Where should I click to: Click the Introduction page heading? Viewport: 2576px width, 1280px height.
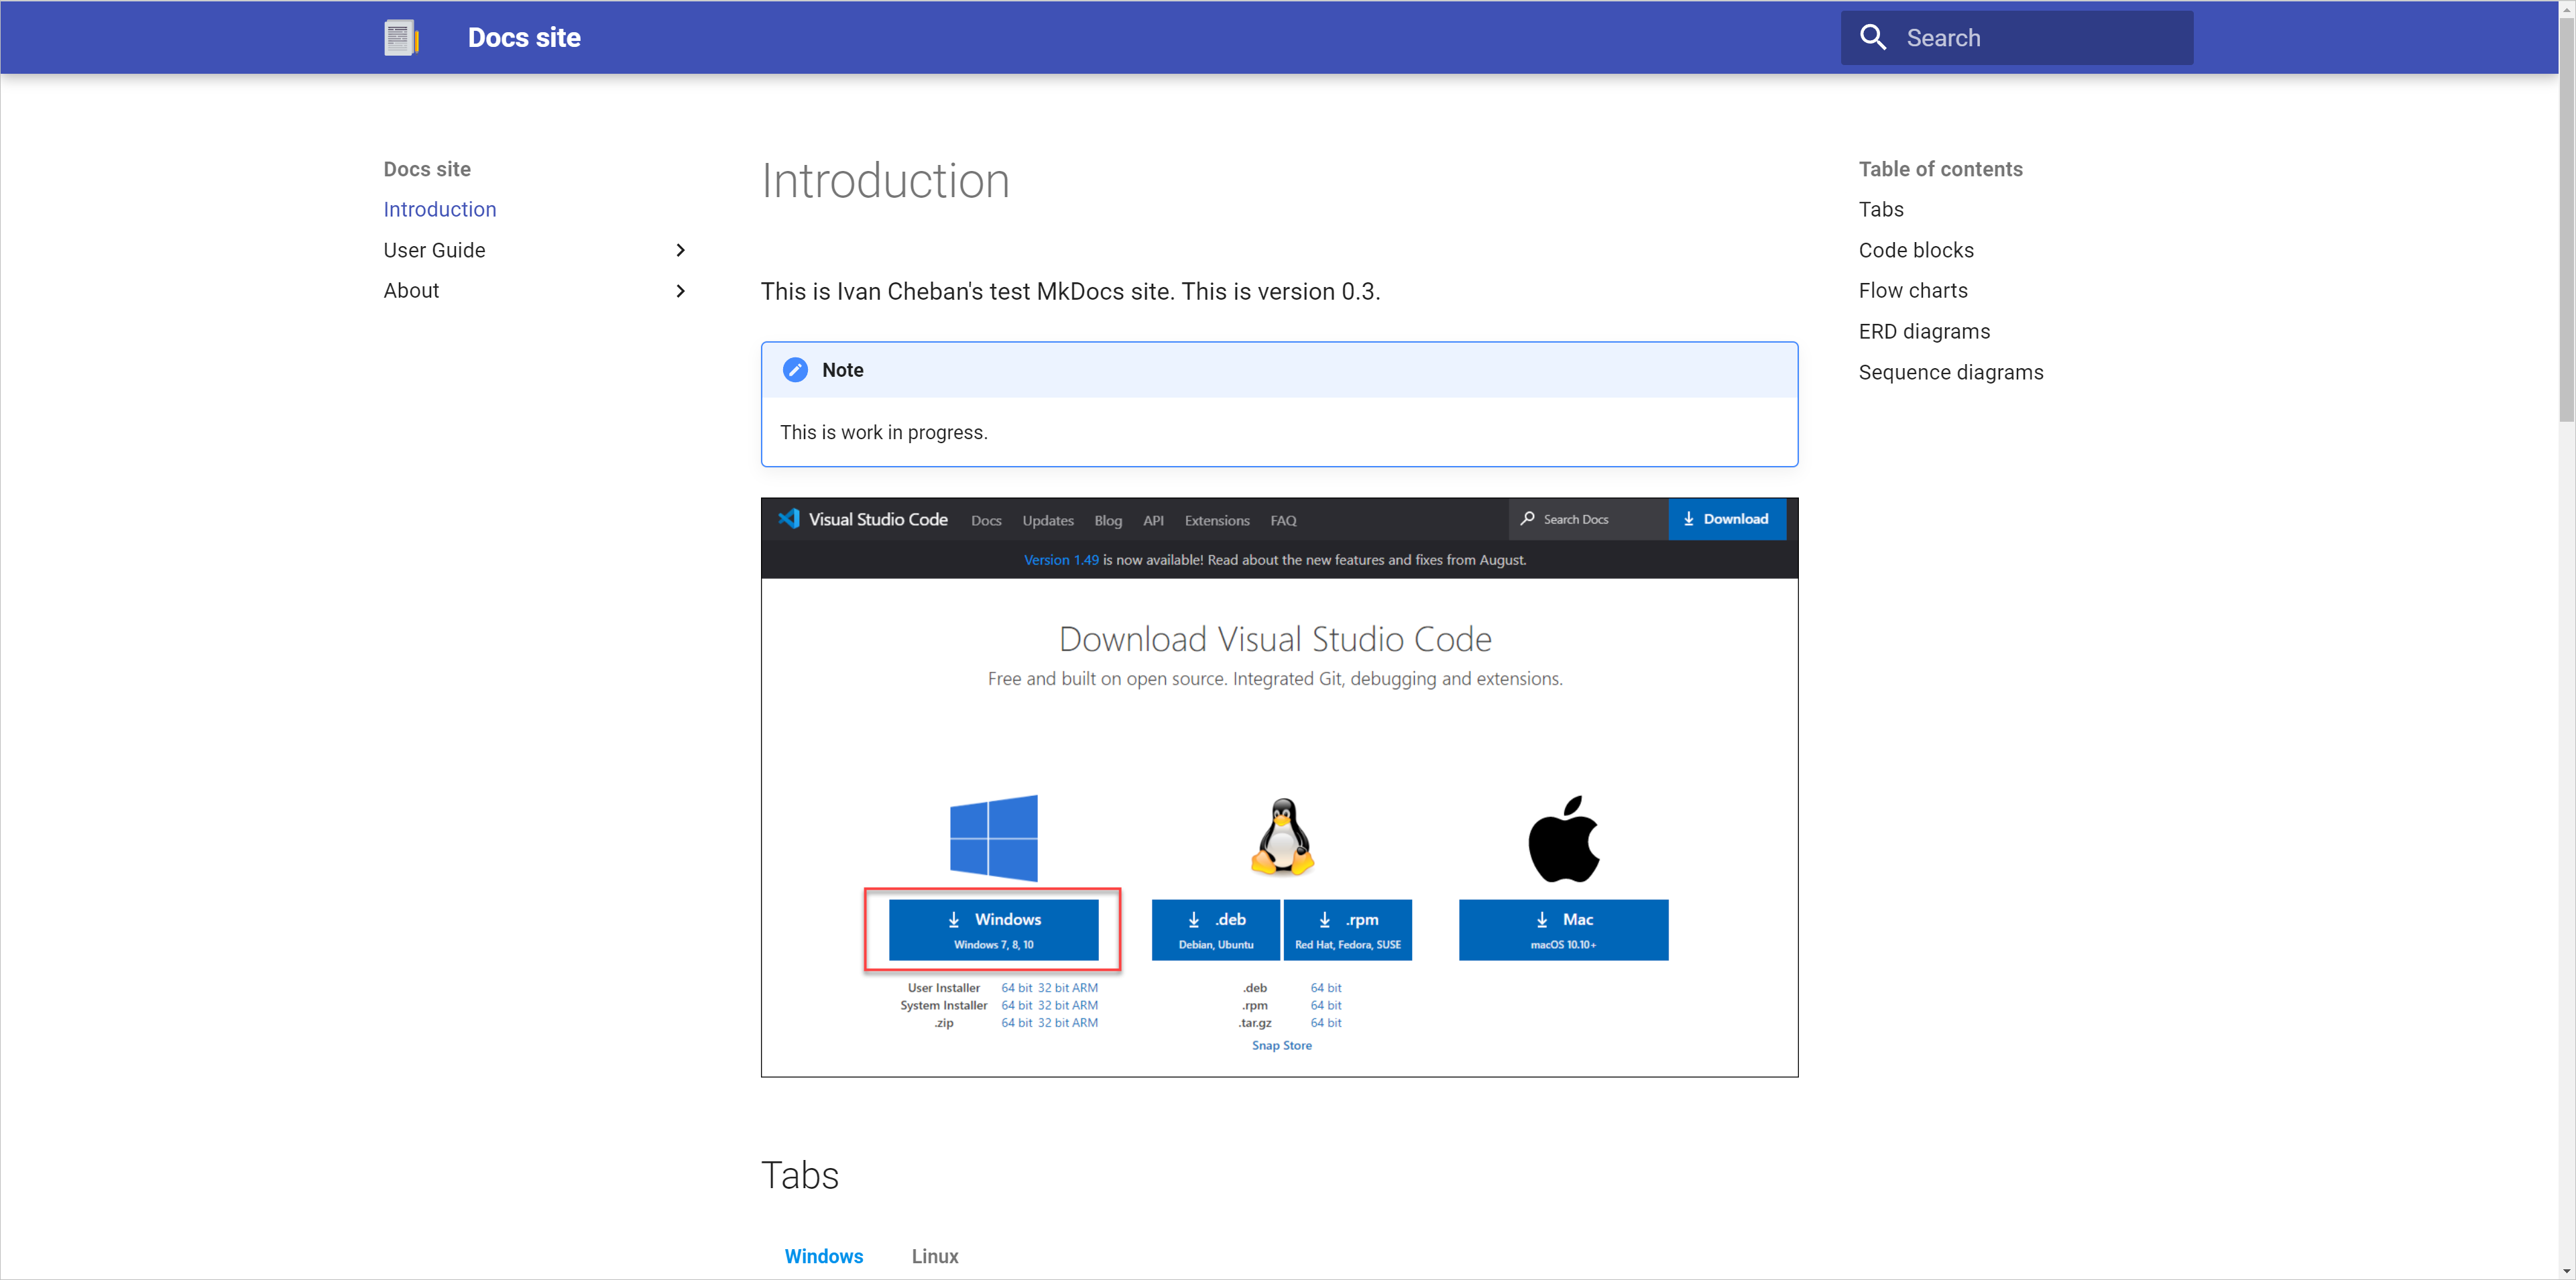885,181
